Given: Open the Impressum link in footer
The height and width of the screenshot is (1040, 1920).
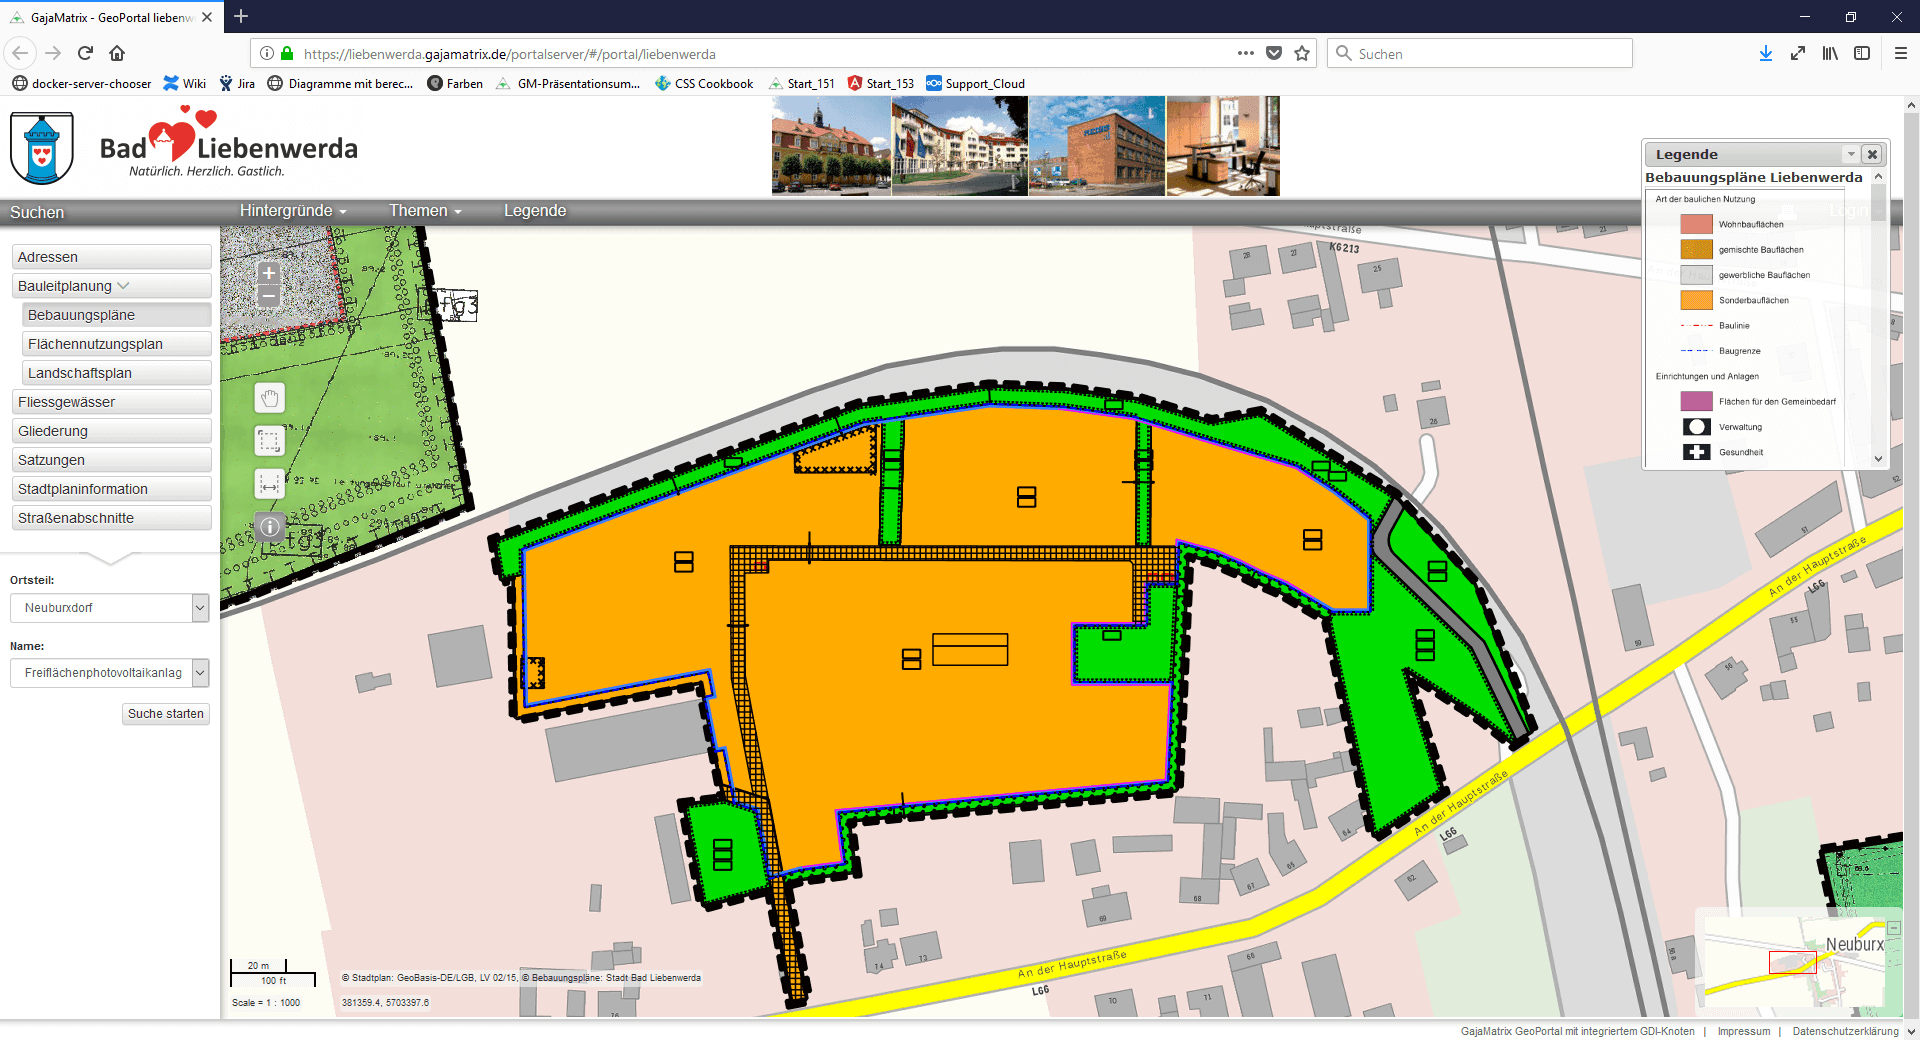Looking at the screenshot, I should coord(1743,1031).
